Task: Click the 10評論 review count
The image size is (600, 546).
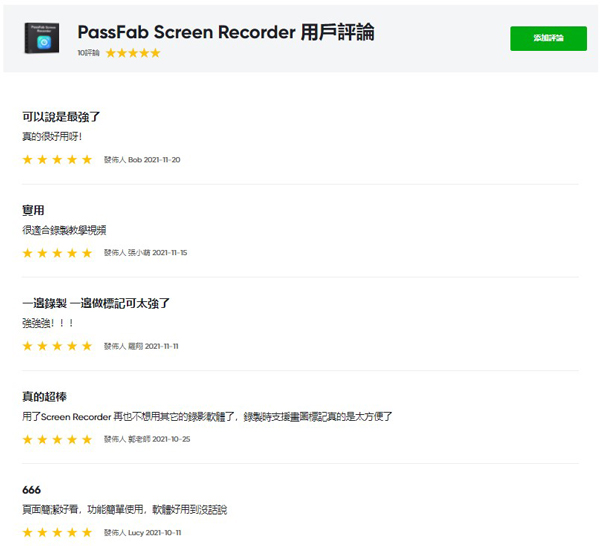Action: coord(89,53)
